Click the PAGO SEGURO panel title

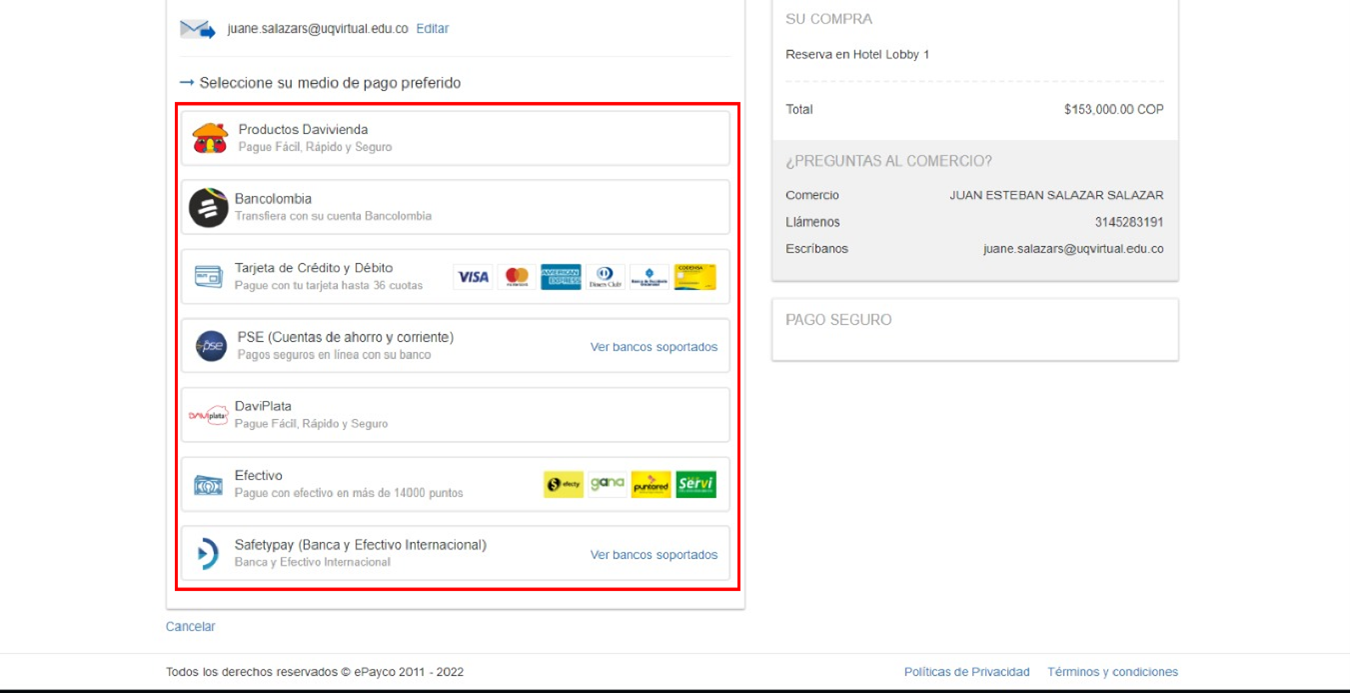[839, 320]
